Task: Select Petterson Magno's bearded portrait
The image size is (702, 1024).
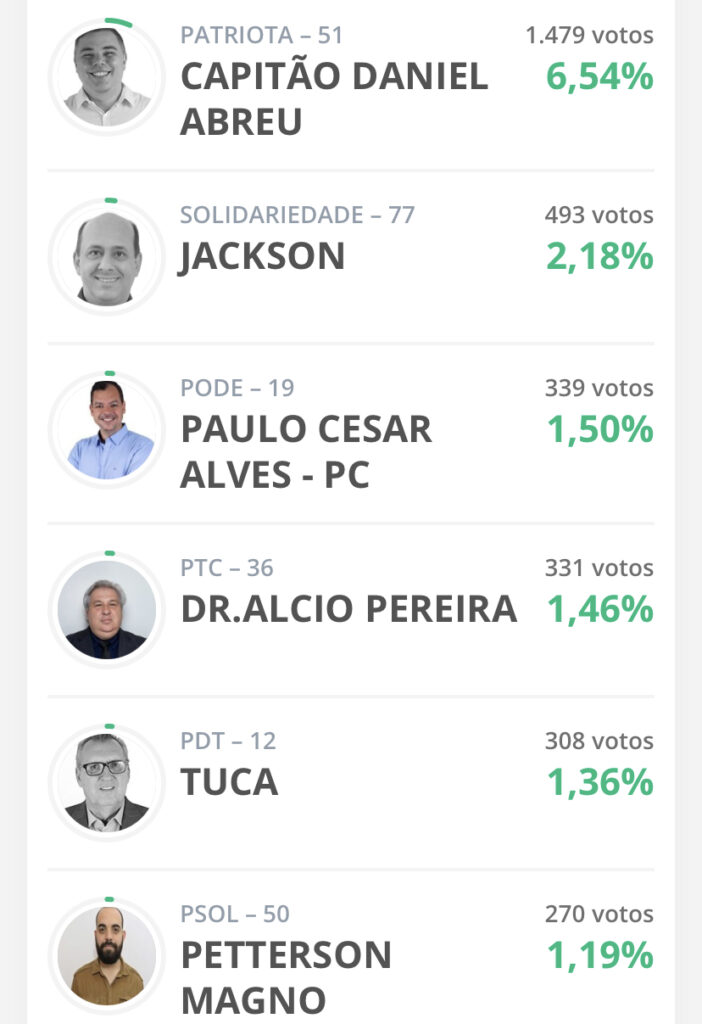Action: pos(106,955)
